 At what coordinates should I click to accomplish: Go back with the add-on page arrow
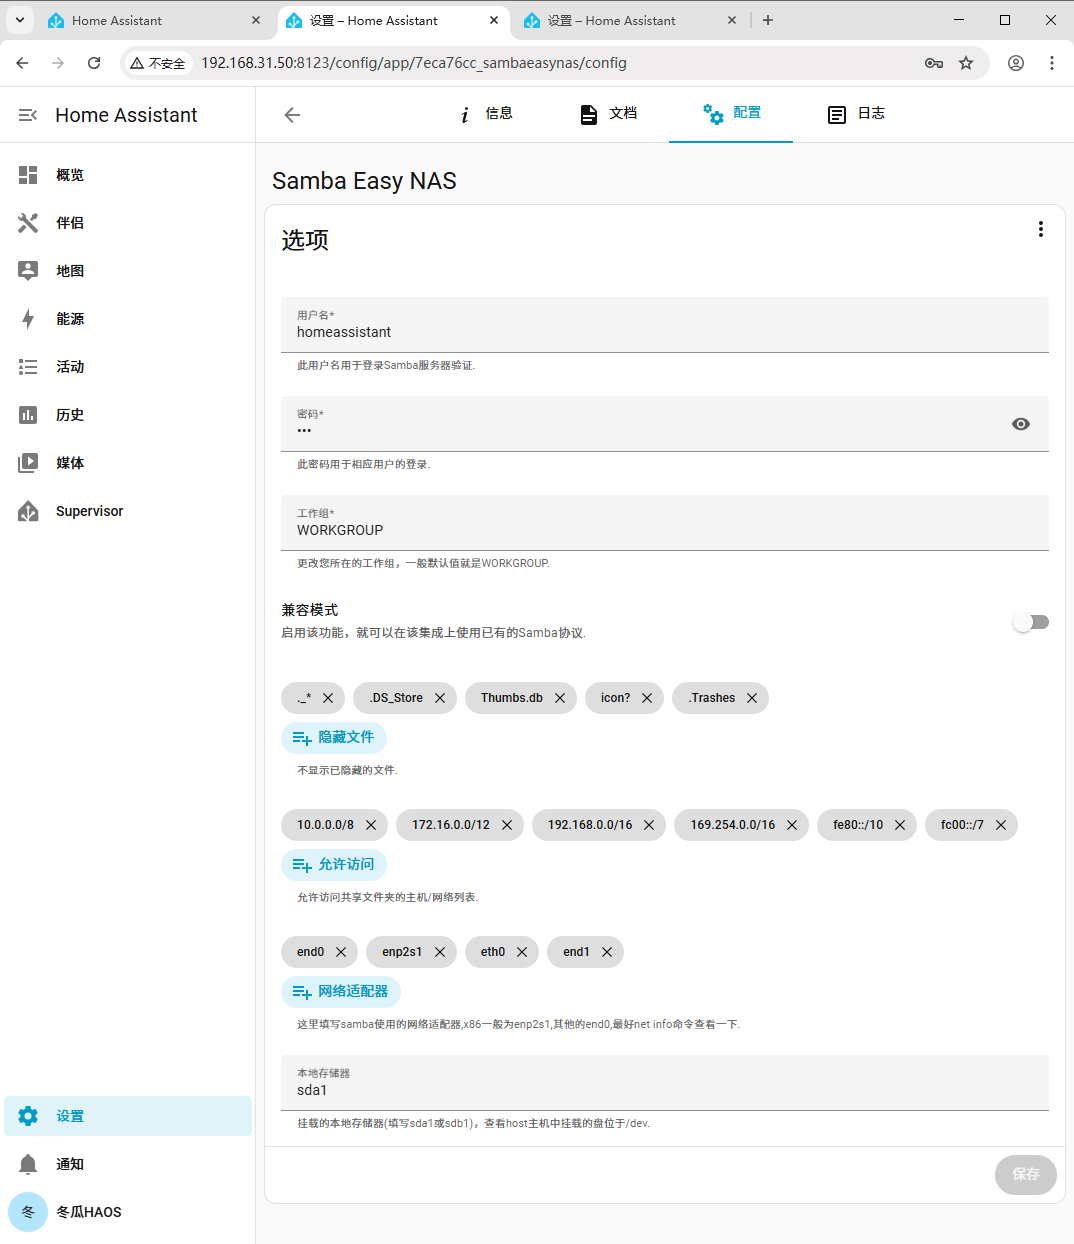(x=292, y=115)
